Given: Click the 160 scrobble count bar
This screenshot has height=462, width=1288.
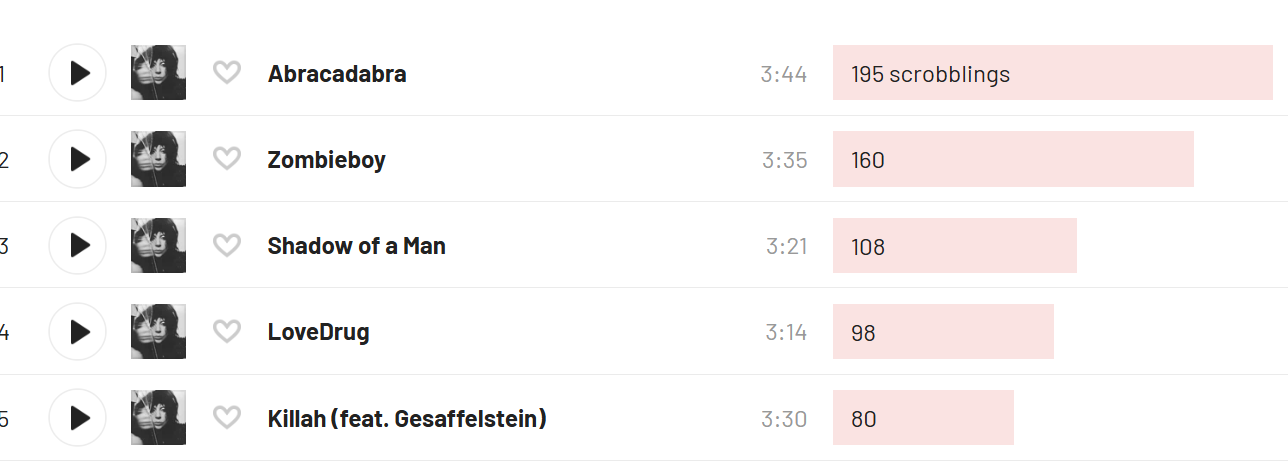Looking at the screenshot, I should coord(1012,159).
